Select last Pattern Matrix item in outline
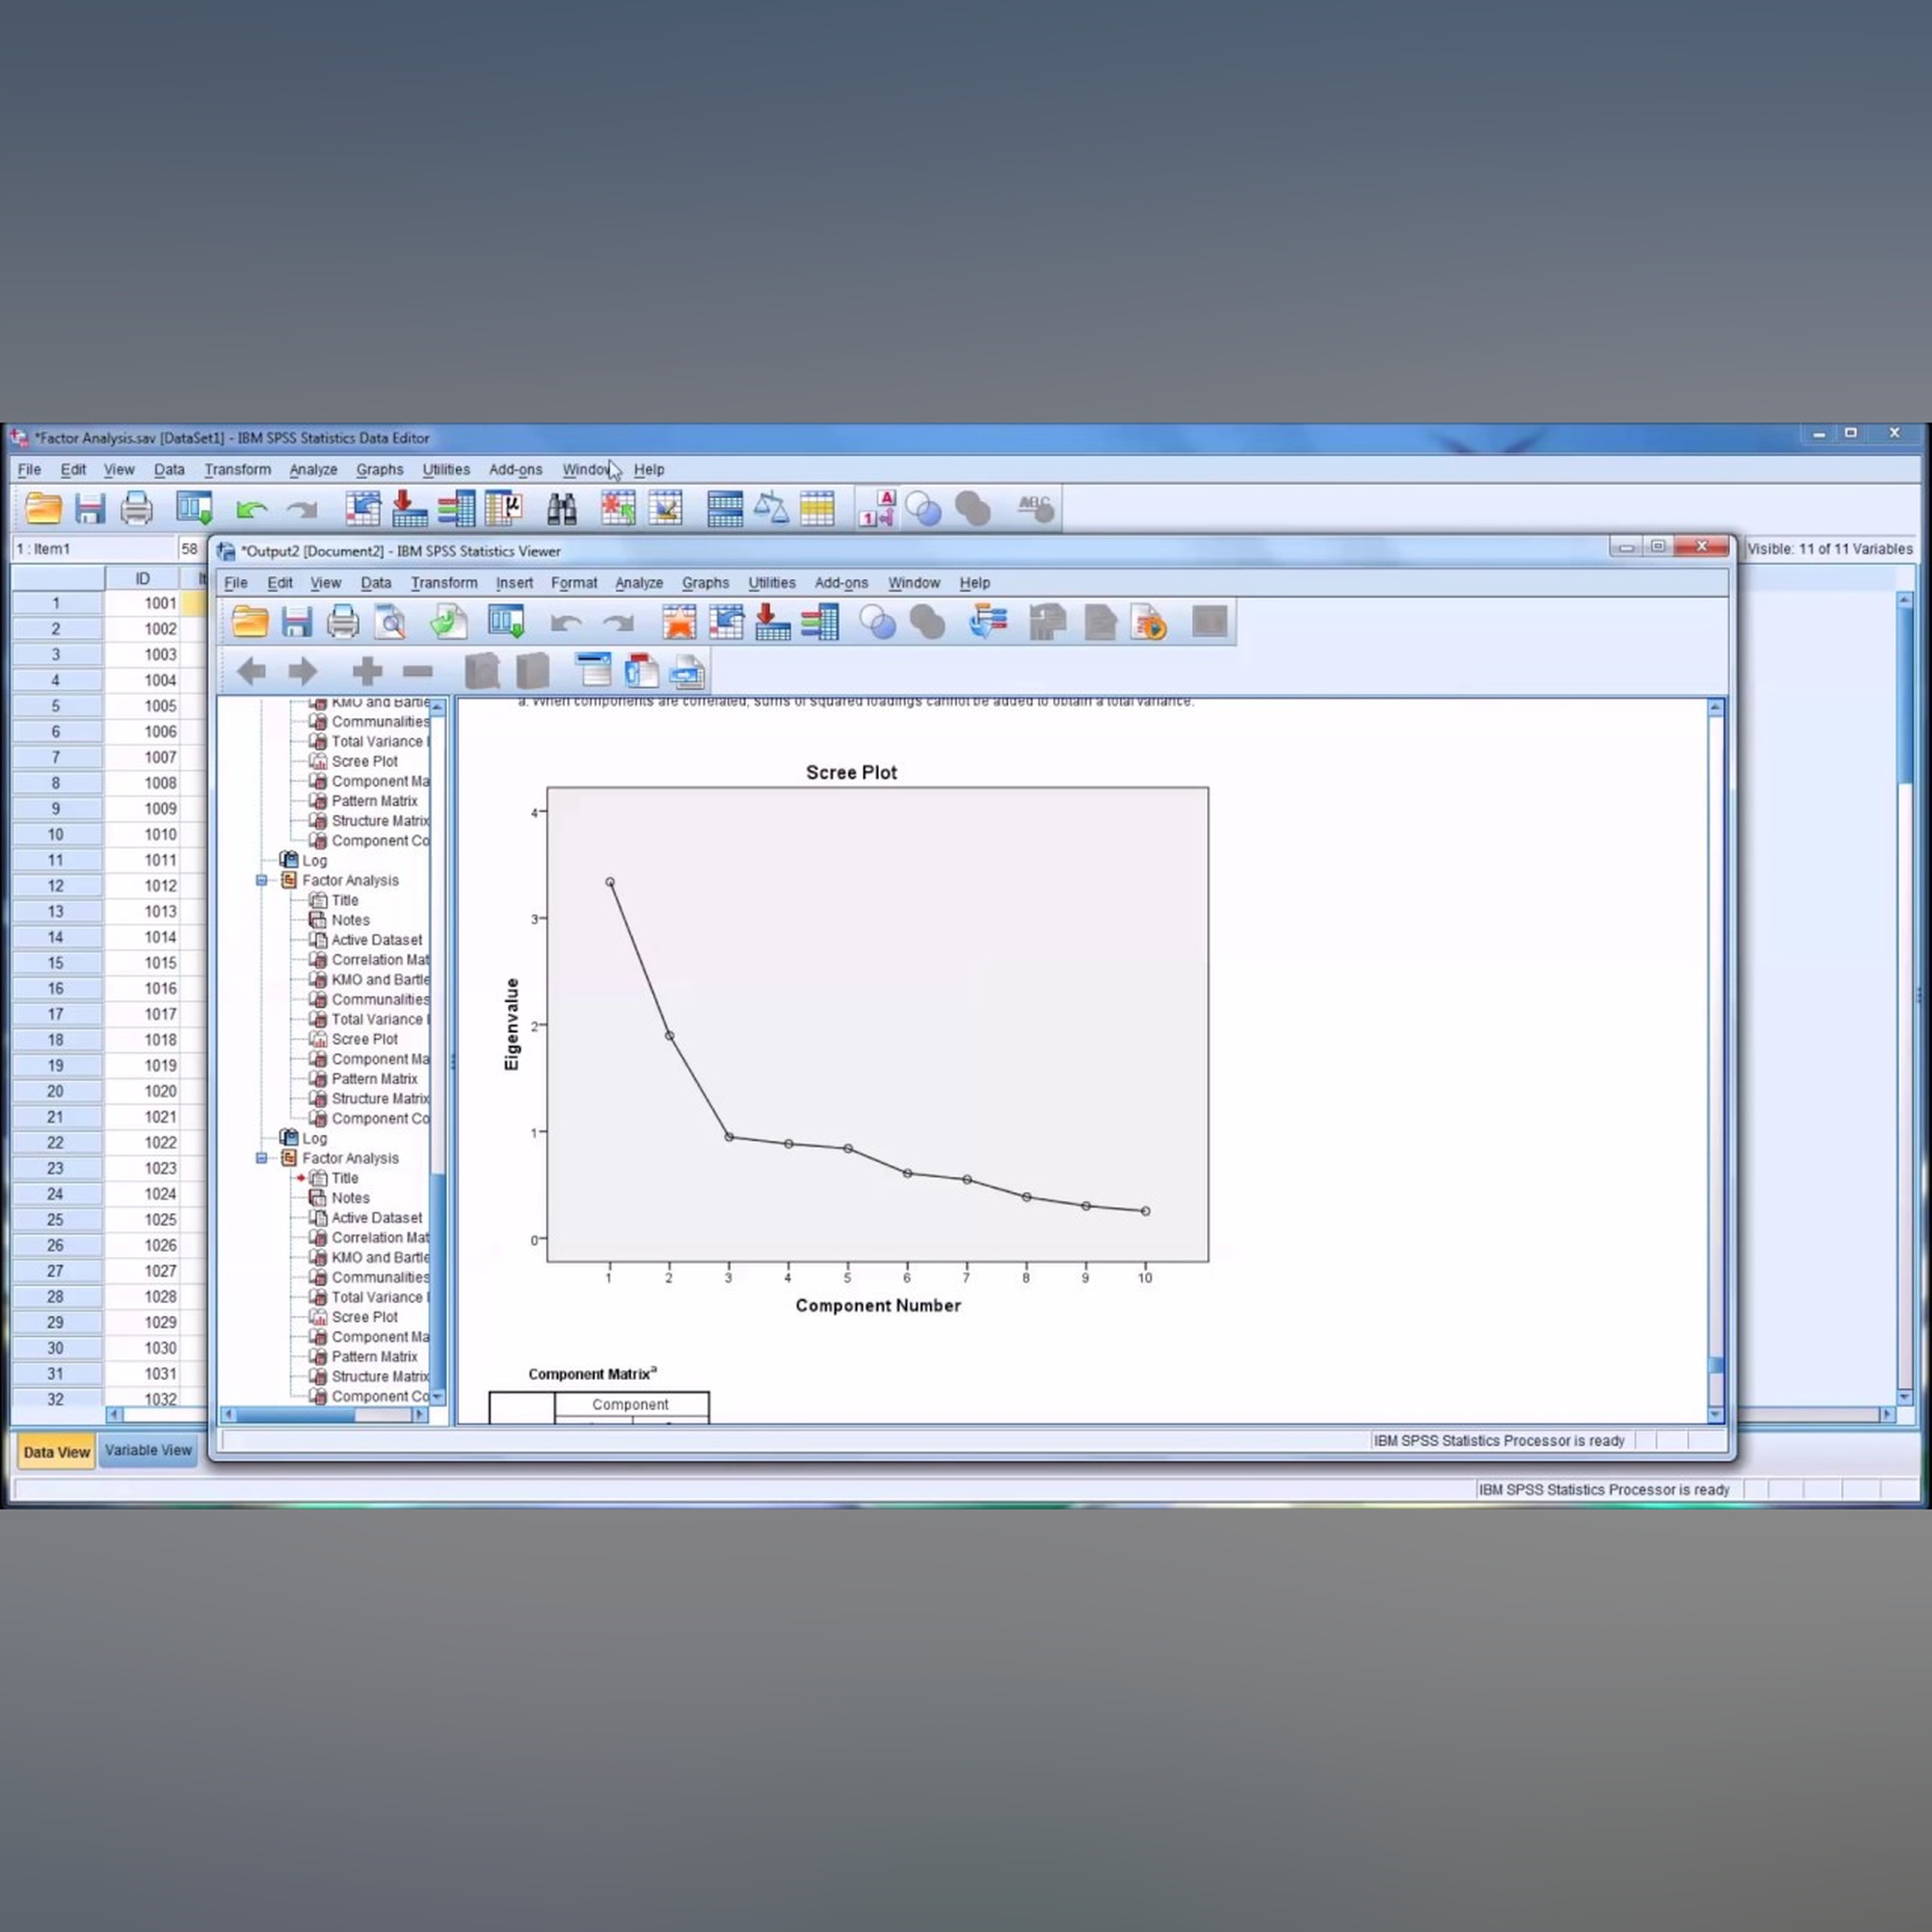Screen dimensions: 1932x1932 (x=374, y=1357)
